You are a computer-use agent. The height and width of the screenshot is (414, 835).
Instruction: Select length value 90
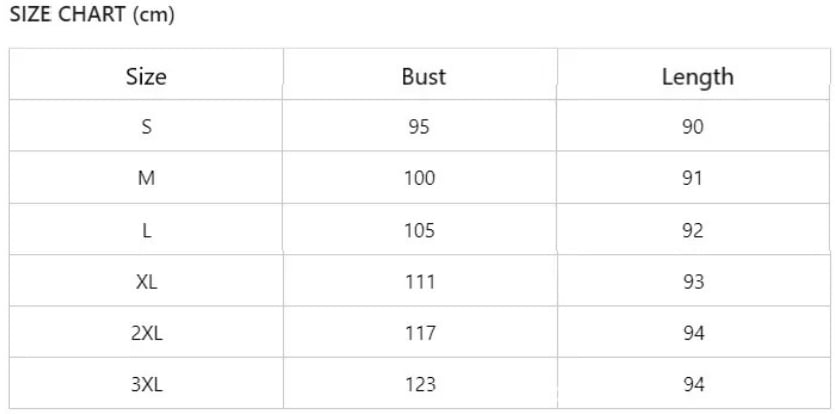coord(693,127)
